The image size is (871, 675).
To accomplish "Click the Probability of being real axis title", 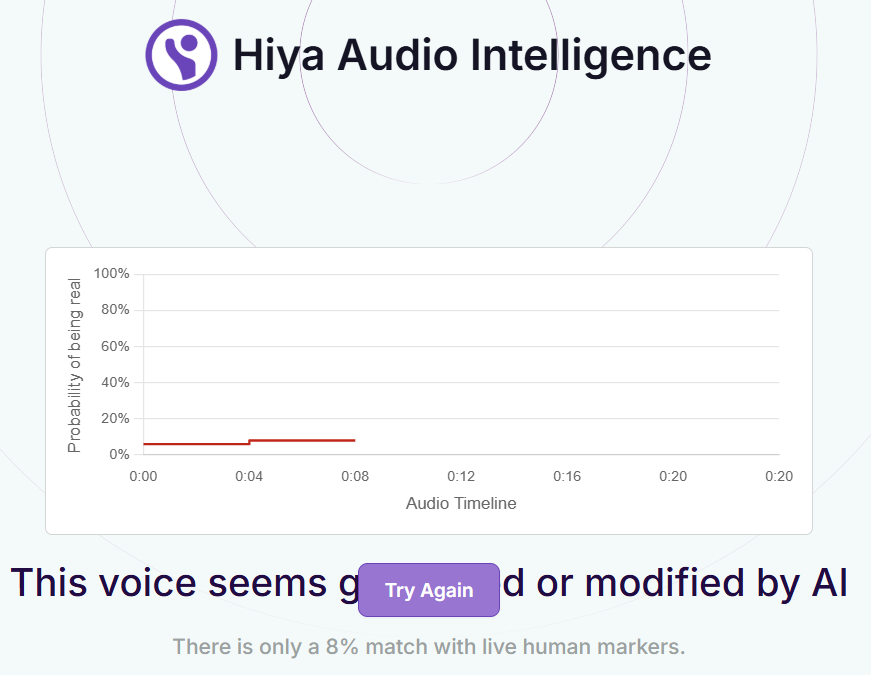I will [74, 366].
